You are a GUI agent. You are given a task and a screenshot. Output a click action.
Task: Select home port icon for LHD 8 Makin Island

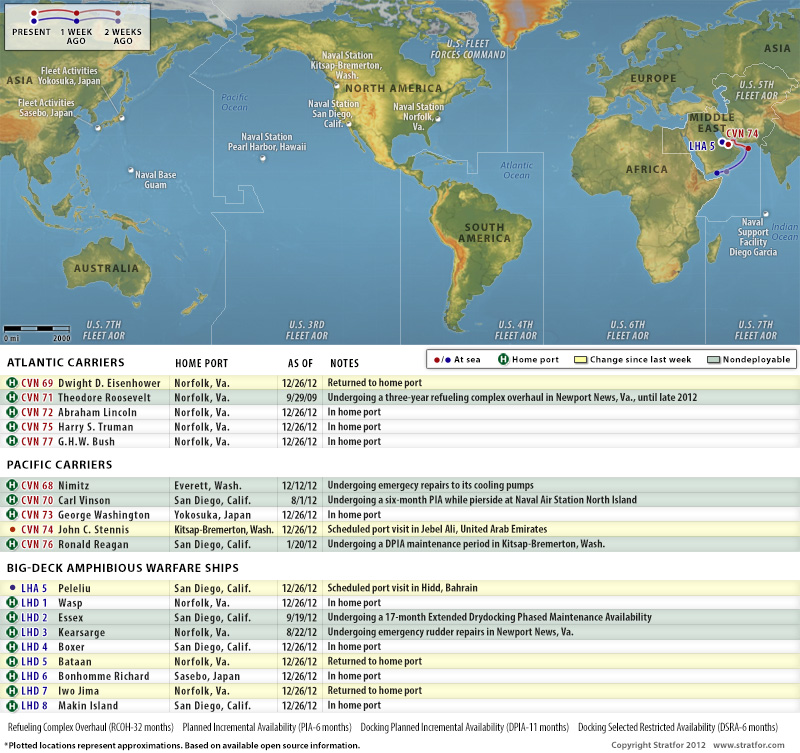click(x=12, y=706)
